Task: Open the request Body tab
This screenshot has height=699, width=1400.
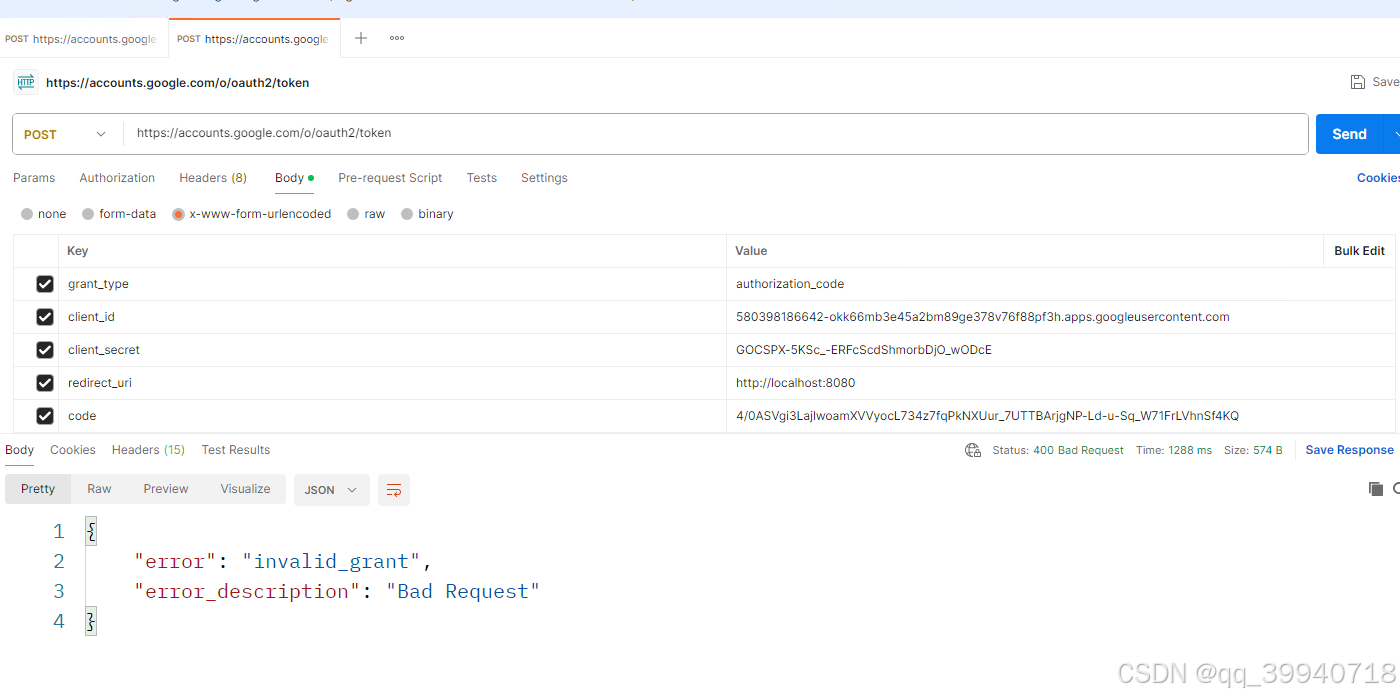Action: (294, 178)
